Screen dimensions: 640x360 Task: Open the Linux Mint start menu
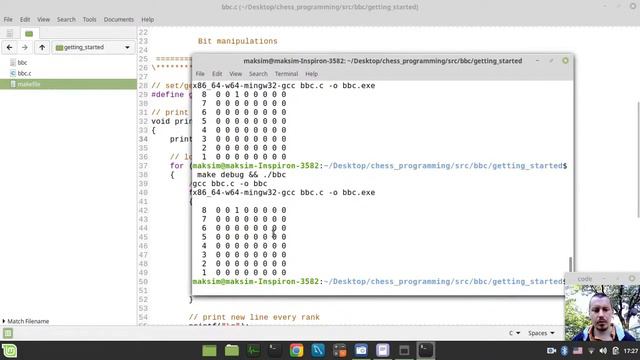(x=9, y=351)
